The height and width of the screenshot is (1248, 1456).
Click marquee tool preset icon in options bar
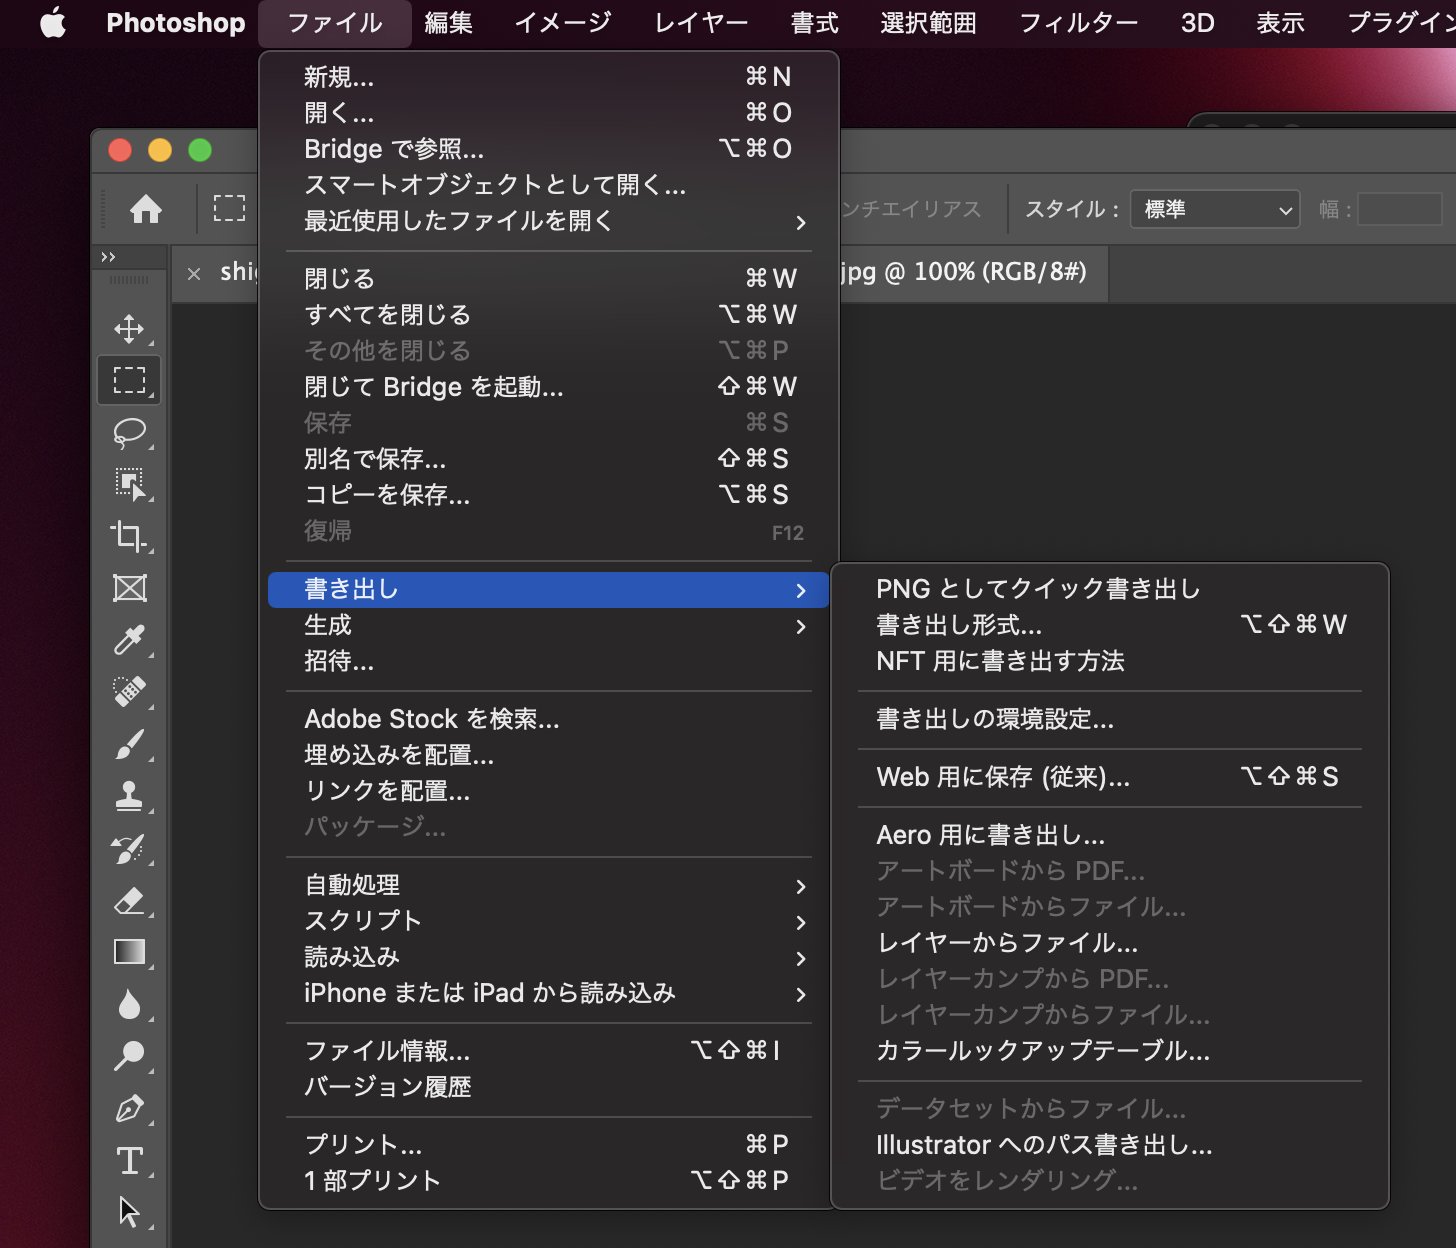229,208
